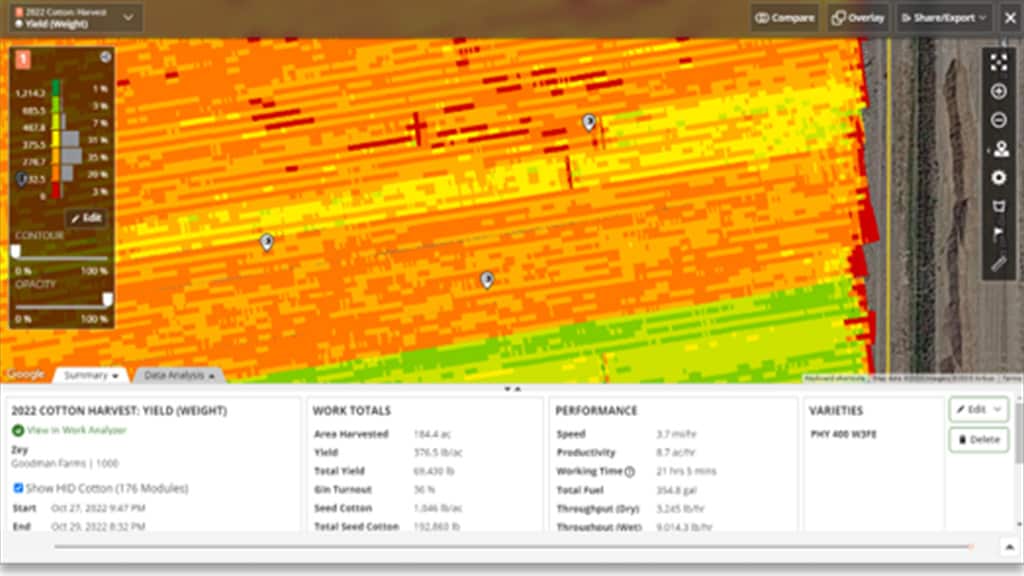Toggle Show HID Cotton checkbox
Image resolution: width=1024 pixels, height=576 pixels.
coord(18,488)
